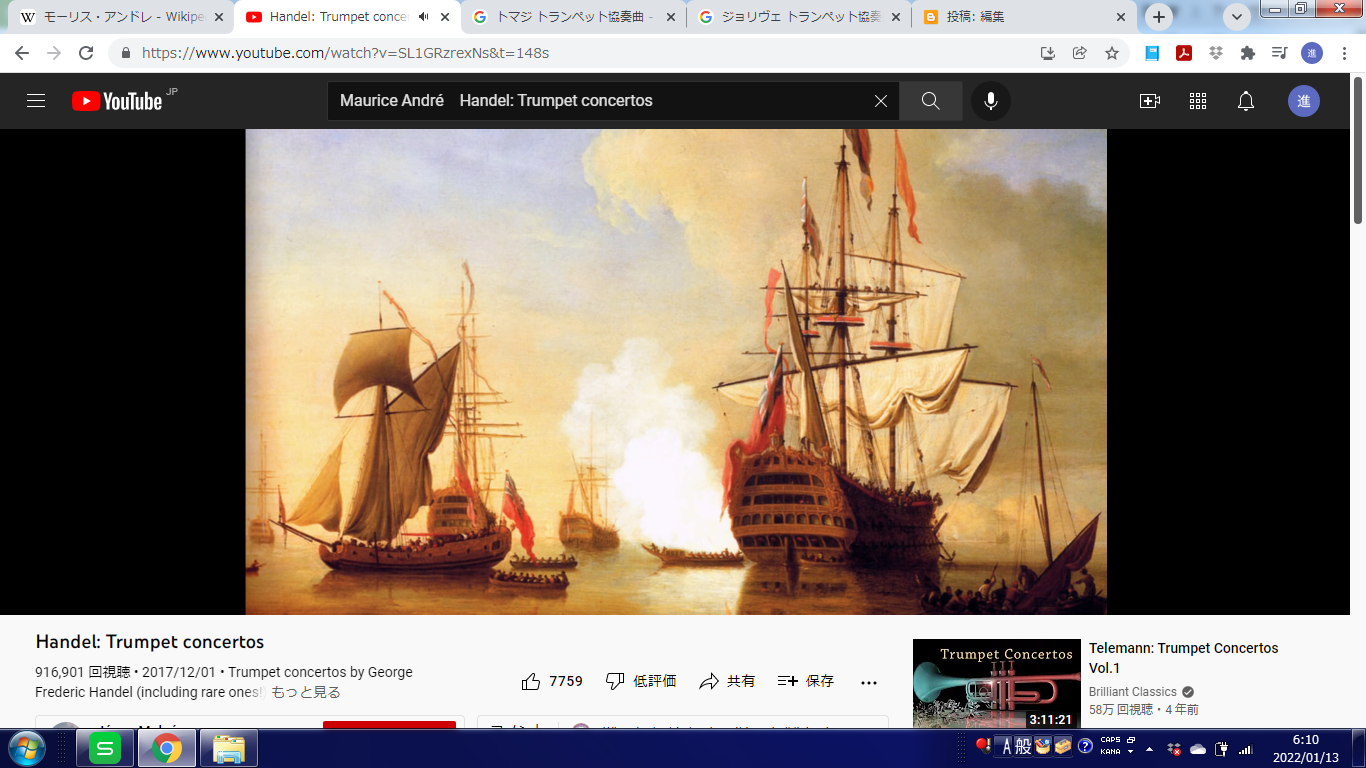
Task: Reload the page in Chrome
Action: click(x=86, y=53)
